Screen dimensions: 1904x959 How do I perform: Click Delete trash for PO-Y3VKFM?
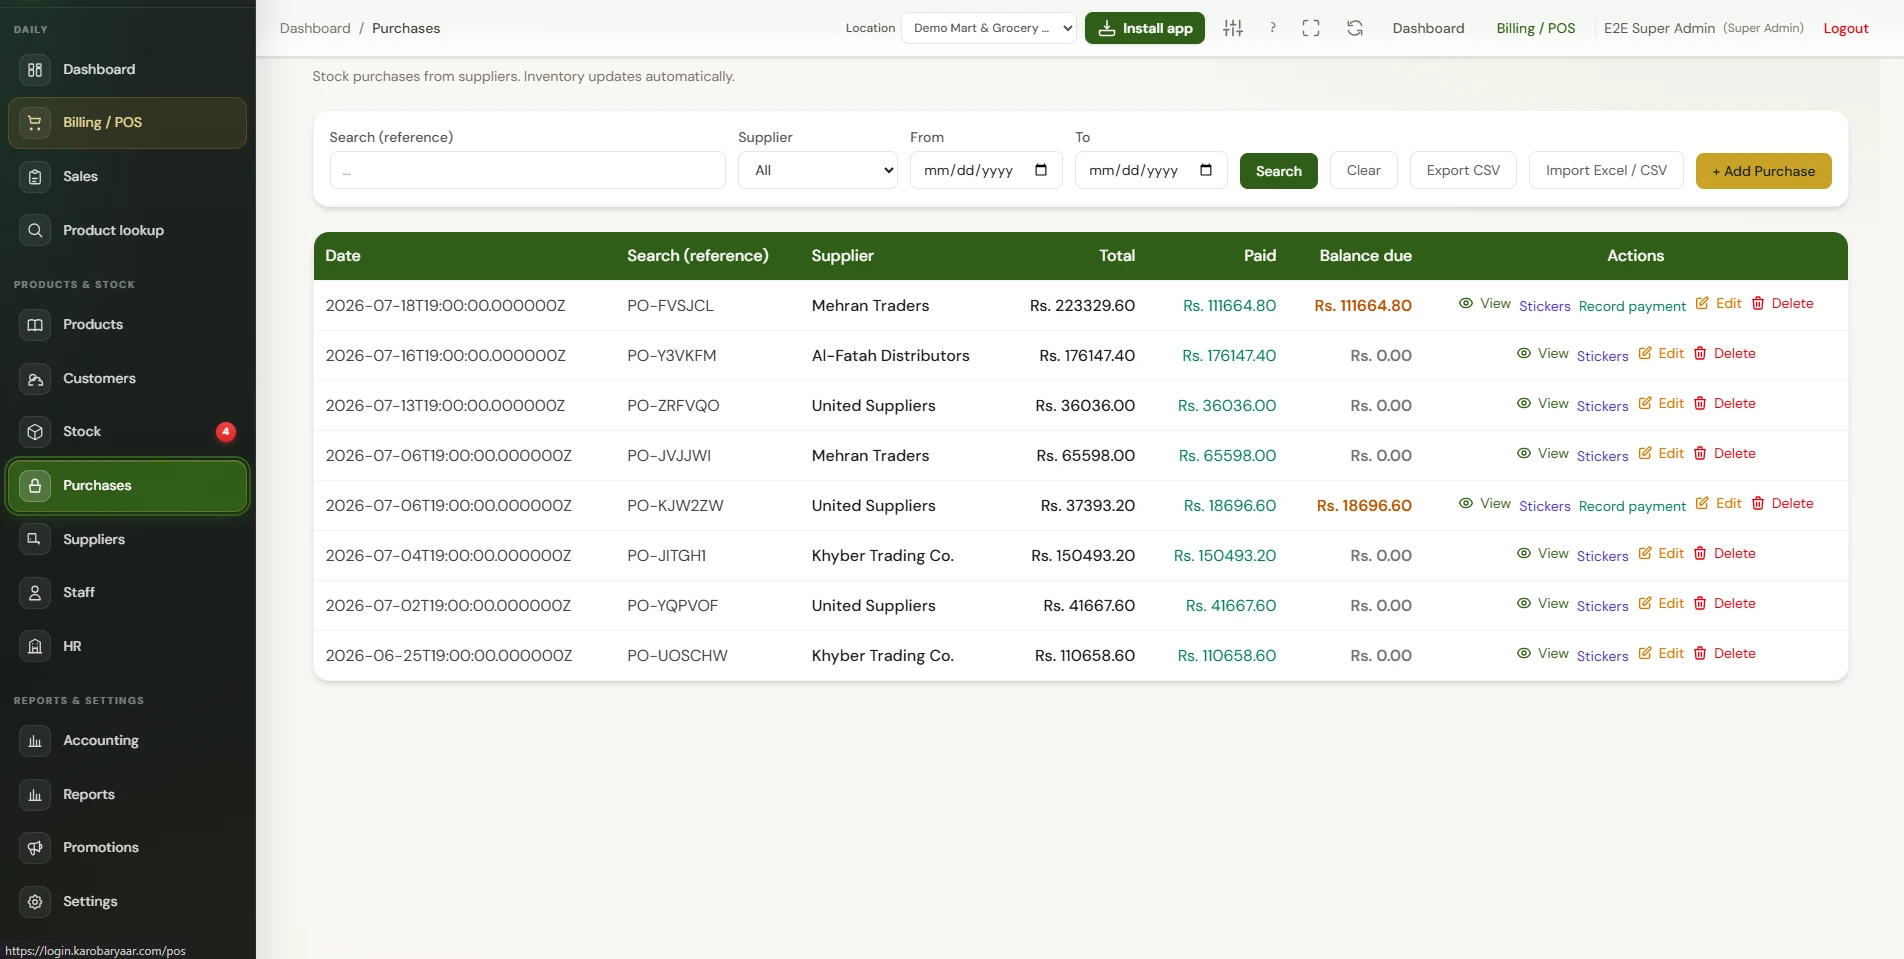coord(1700,353)
